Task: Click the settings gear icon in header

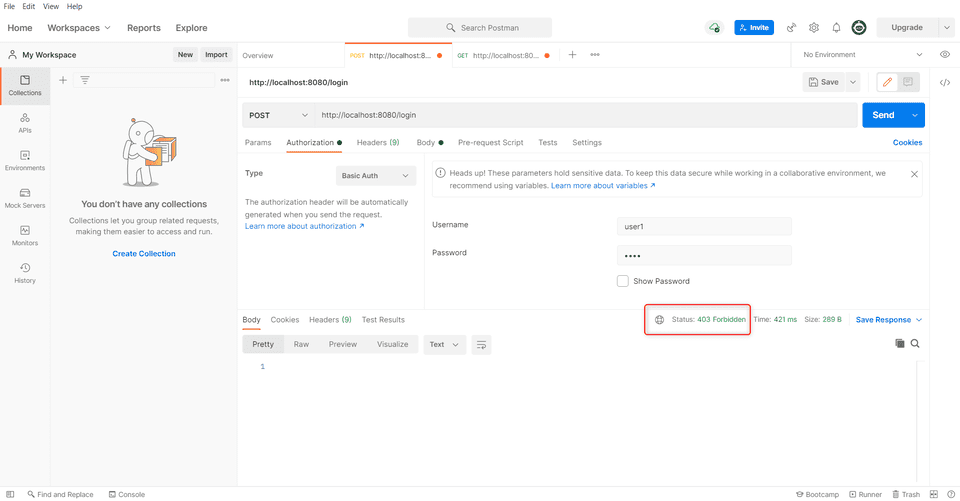Action: [x=814, y=28]
